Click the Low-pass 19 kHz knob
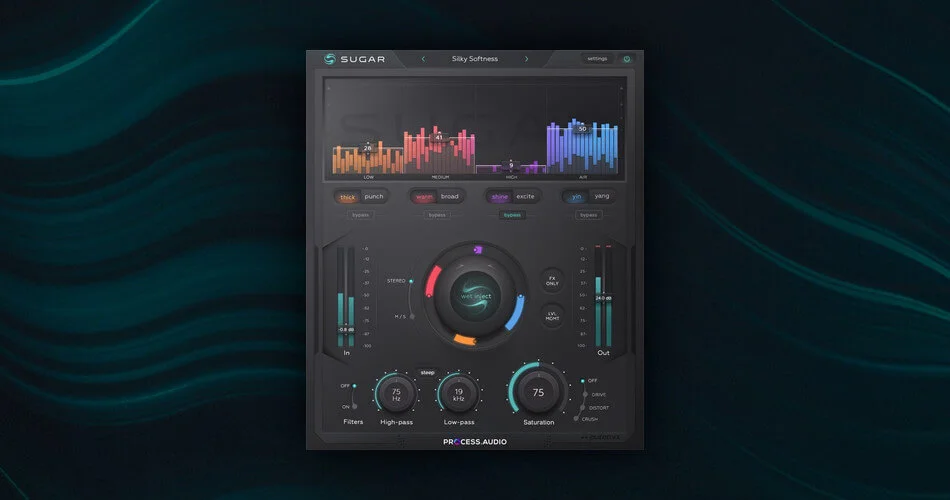This screenshot has height=500, width=950. (459, 394)
